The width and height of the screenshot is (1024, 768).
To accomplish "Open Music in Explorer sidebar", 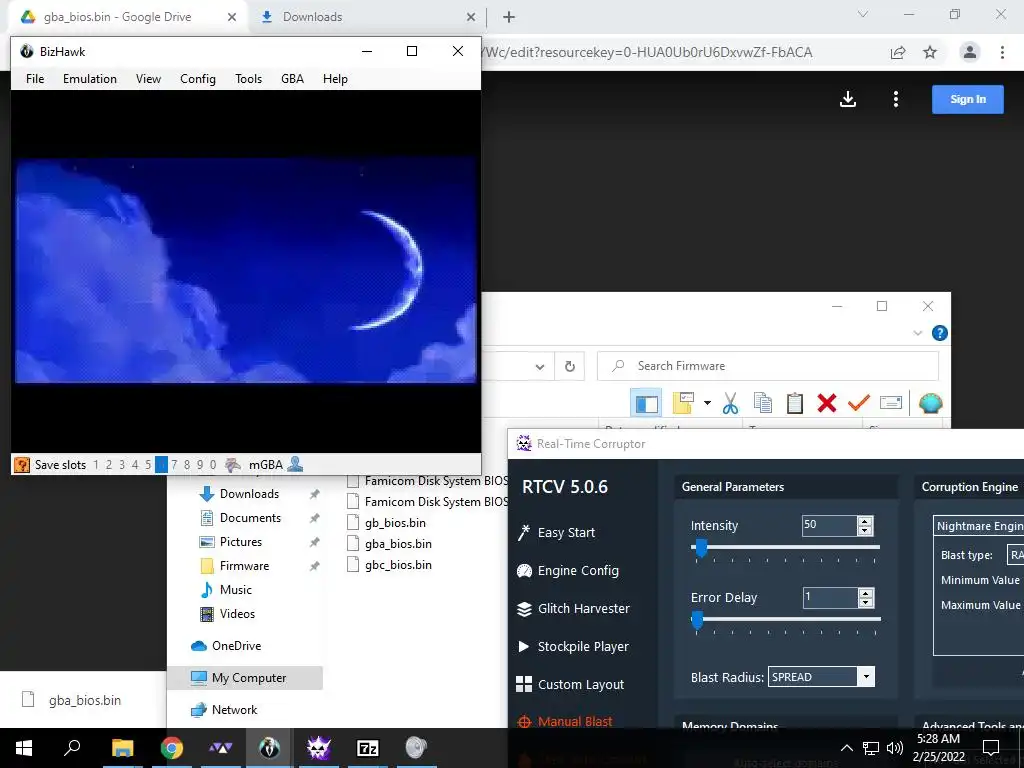I will (235, 590).
